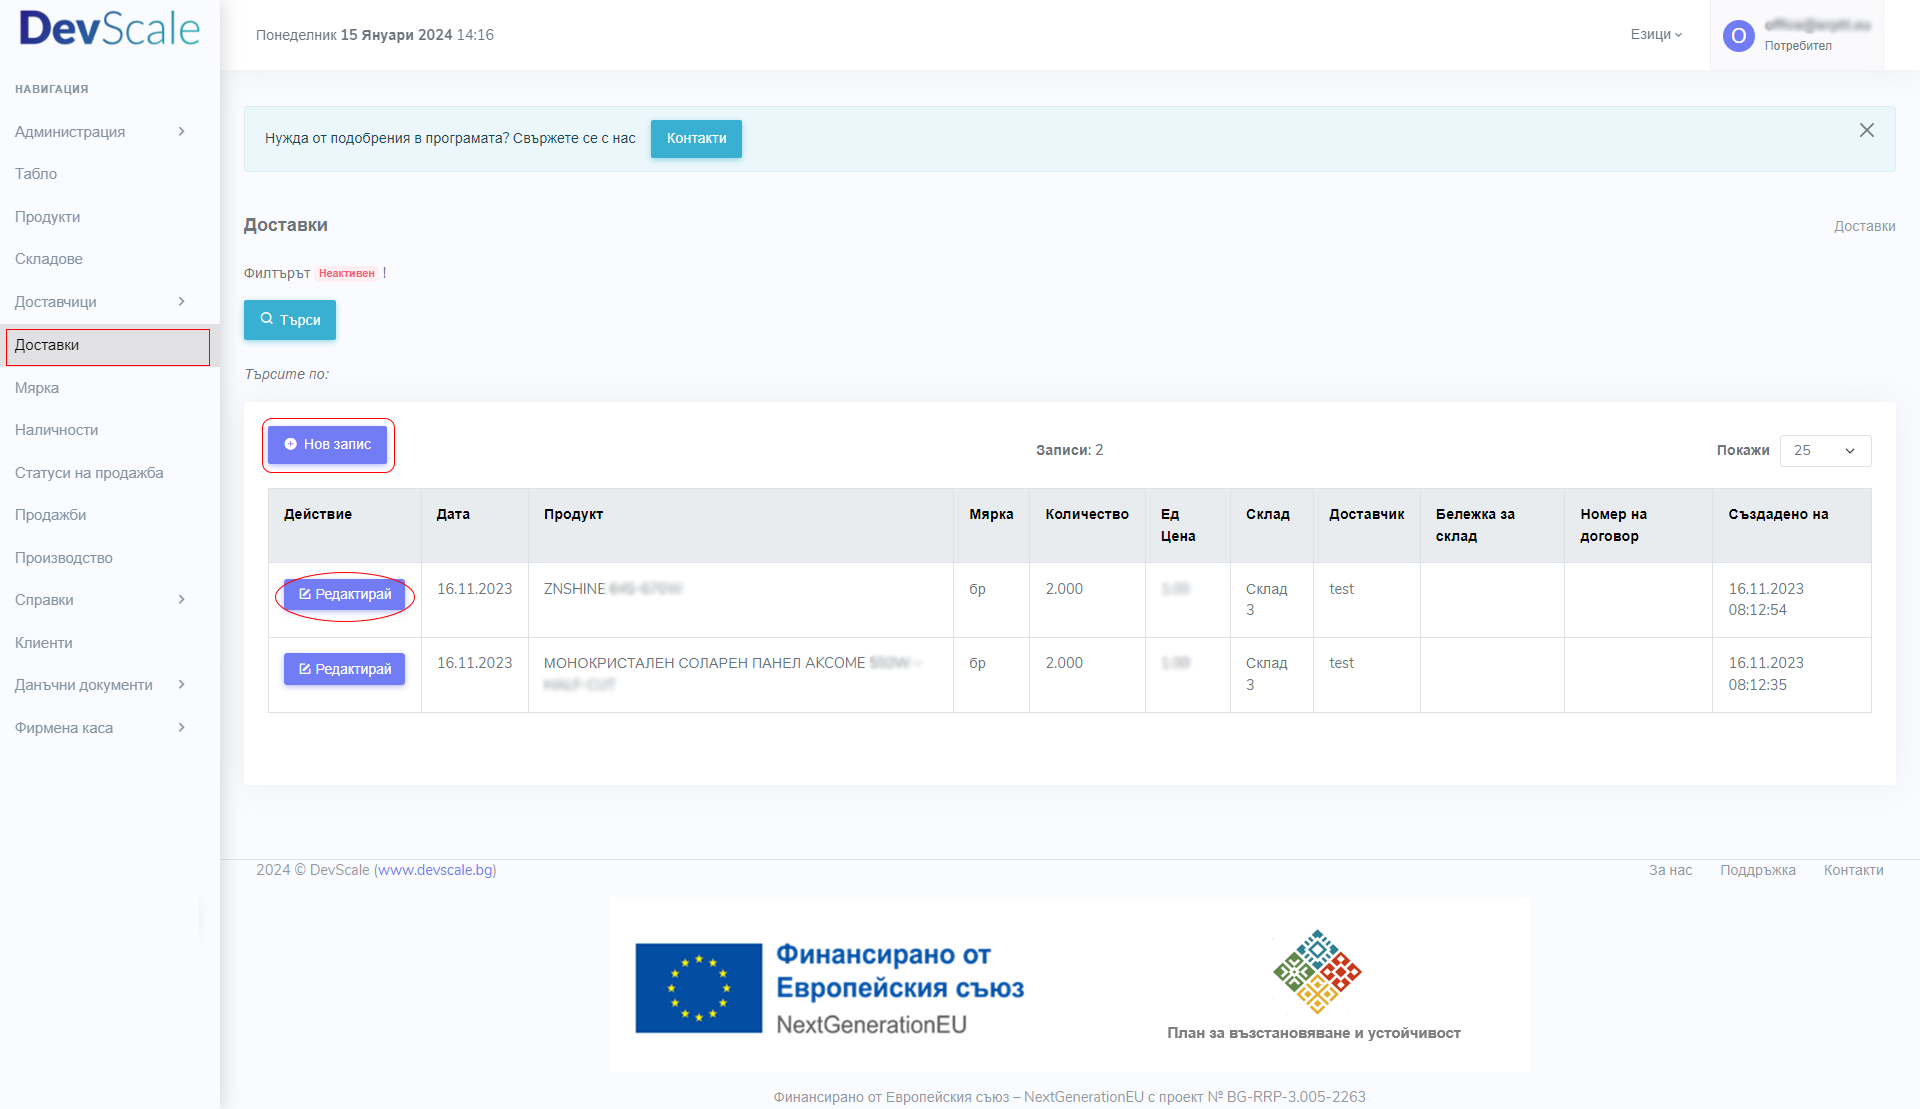
Task: Open the За нас footer link
Action: point(1670,870)
